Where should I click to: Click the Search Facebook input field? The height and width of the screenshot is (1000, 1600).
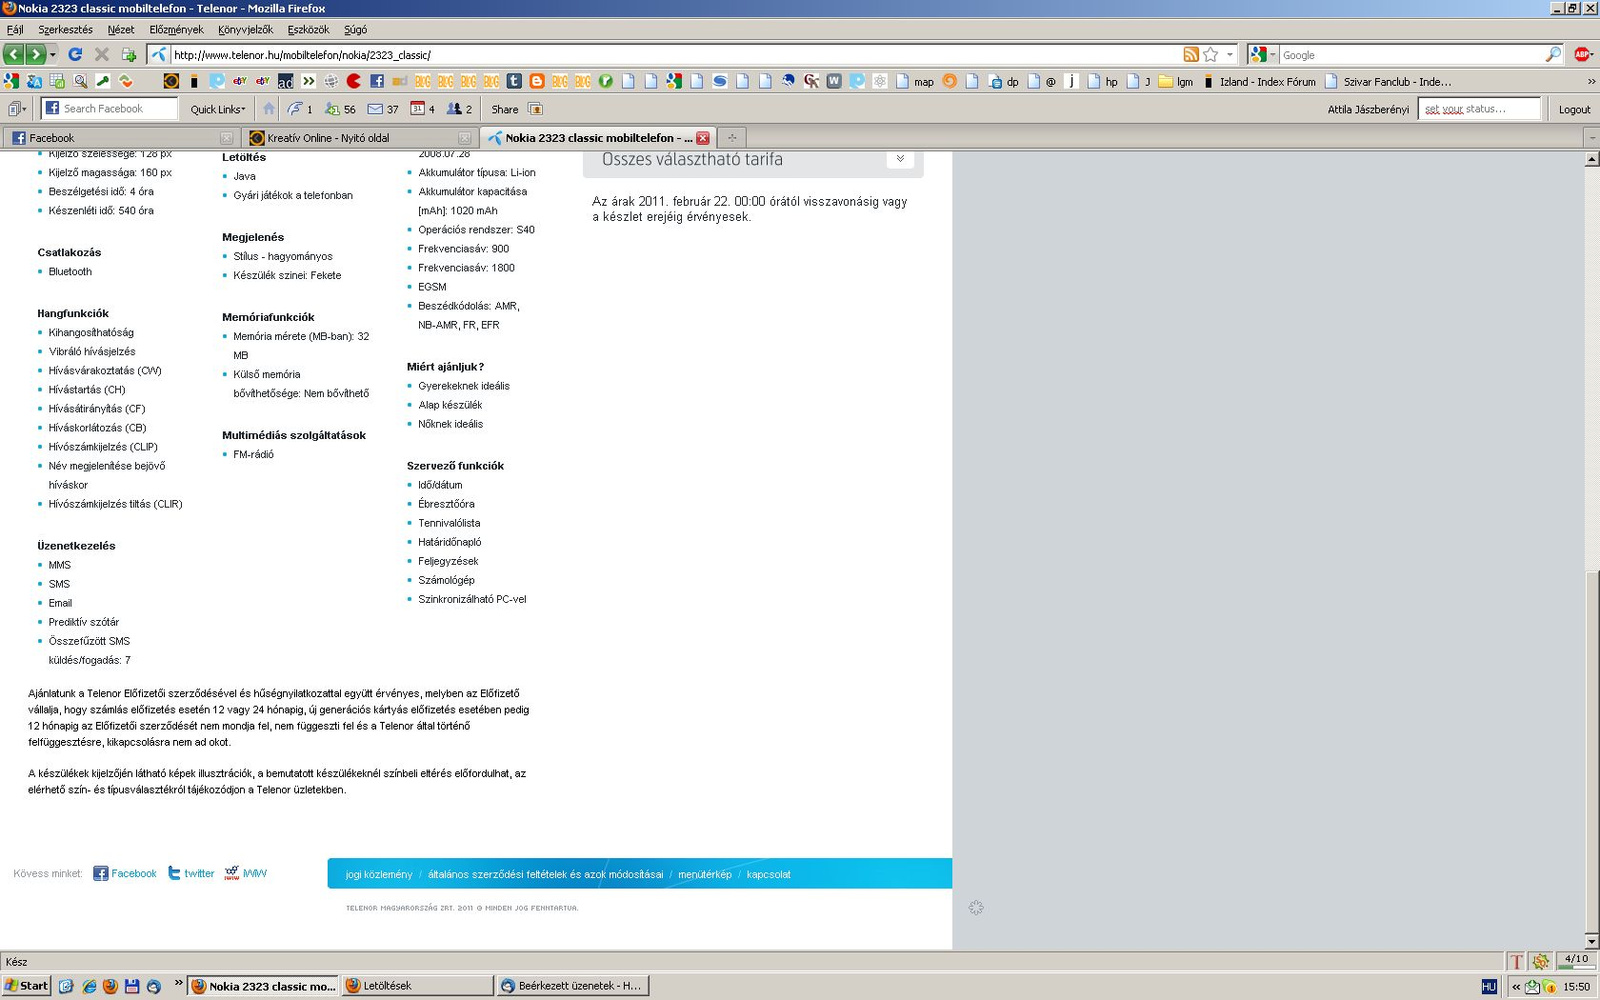click(110, 109)
